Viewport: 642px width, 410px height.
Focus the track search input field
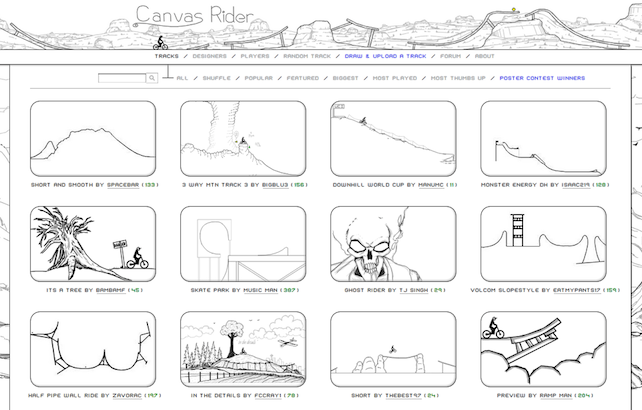(x=123, y=77)
